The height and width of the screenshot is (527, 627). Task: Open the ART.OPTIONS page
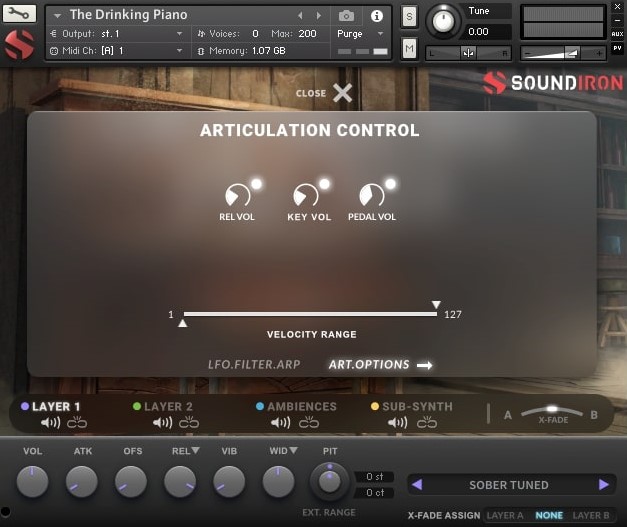point(369,364)
